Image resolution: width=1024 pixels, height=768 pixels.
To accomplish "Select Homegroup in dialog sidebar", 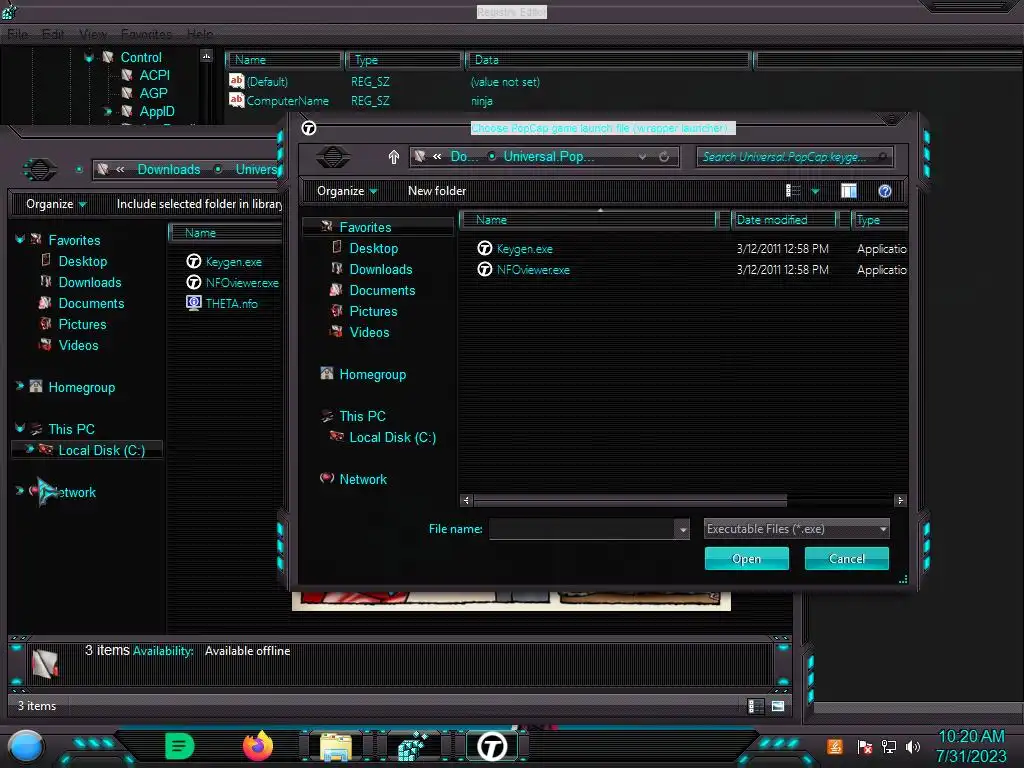I will [x=372, y=374].
